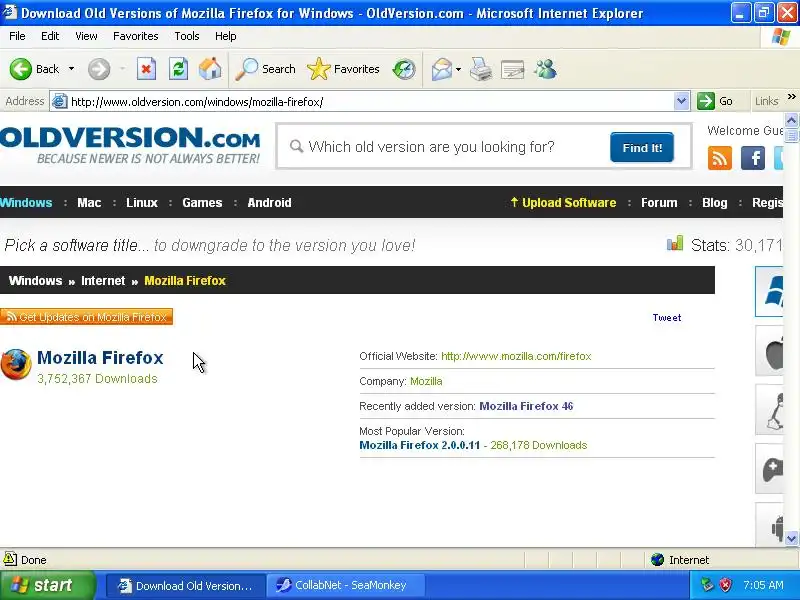
Task: Select the Mac nav tab
Action: click(89, 203)
